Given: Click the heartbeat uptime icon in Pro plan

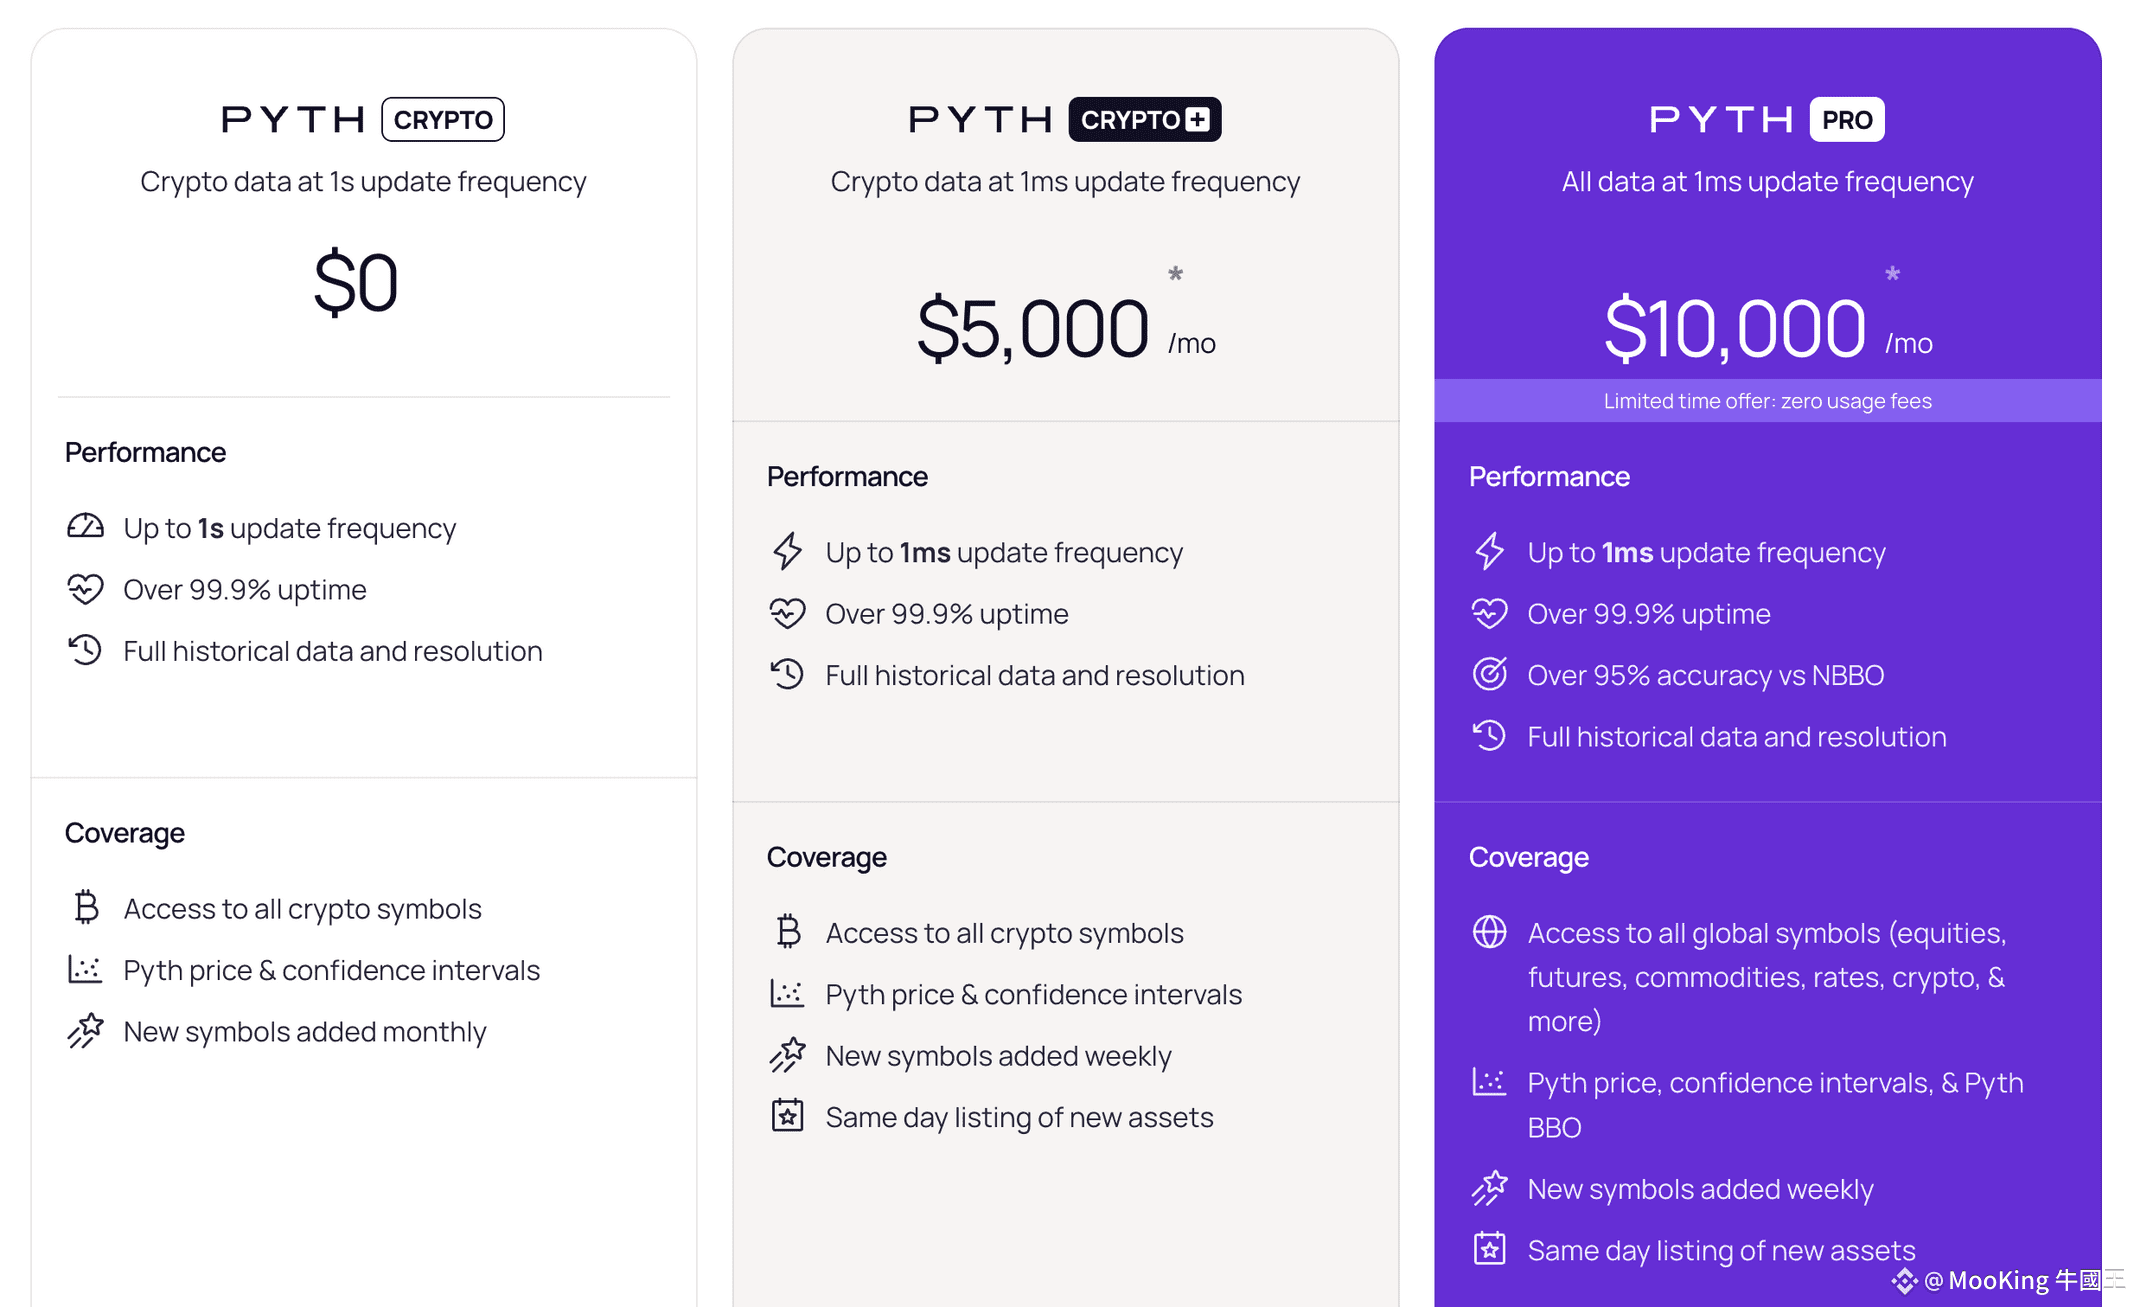Looking at the screenshot, I should click(1490, 612).
